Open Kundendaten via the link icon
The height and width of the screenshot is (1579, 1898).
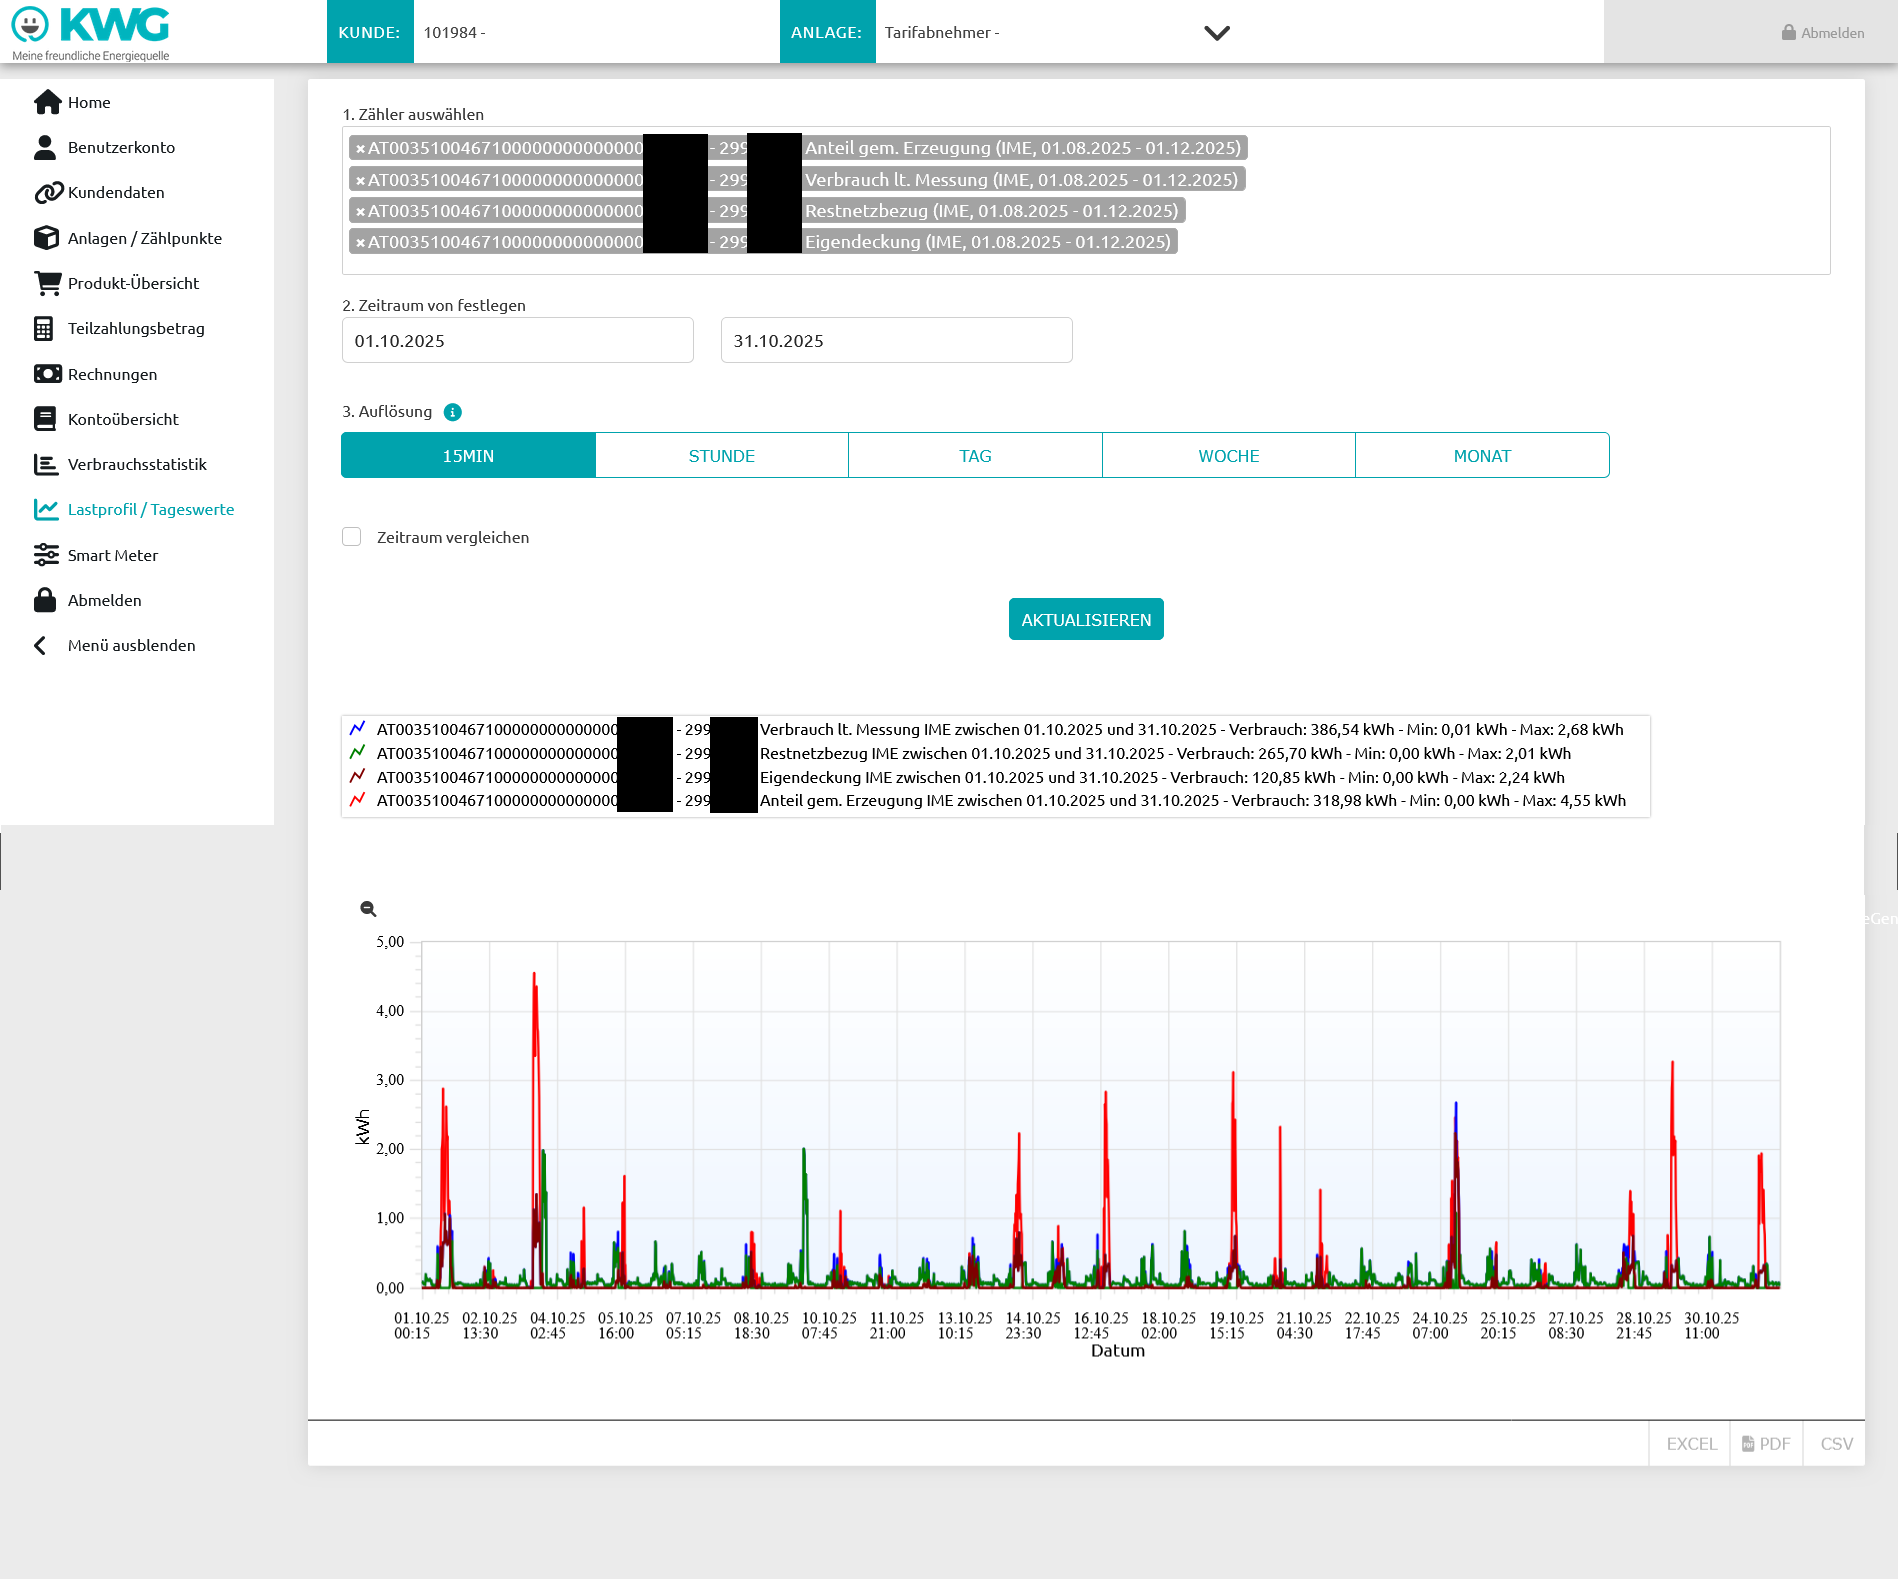[x=48, y=192]
